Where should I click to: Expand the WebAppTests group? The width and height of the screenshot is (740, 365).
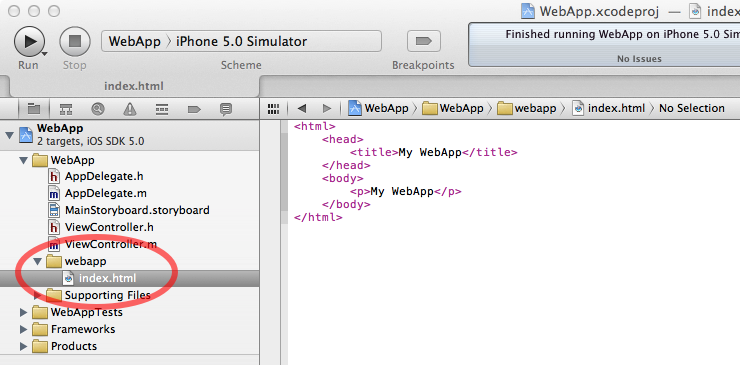[x=23, y=313]
